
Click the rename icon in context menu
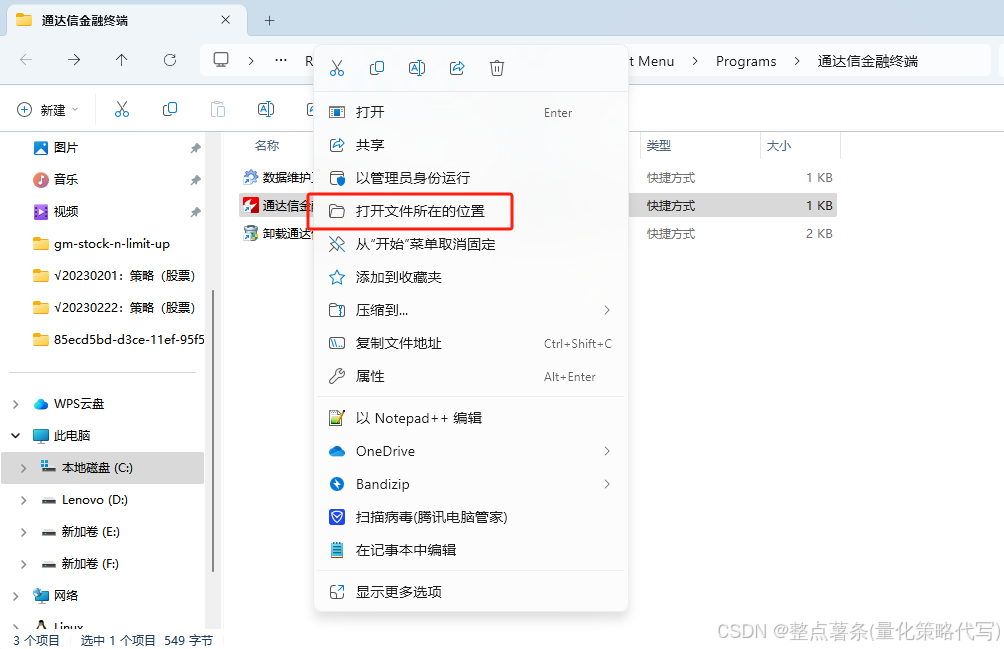point(417,68)
